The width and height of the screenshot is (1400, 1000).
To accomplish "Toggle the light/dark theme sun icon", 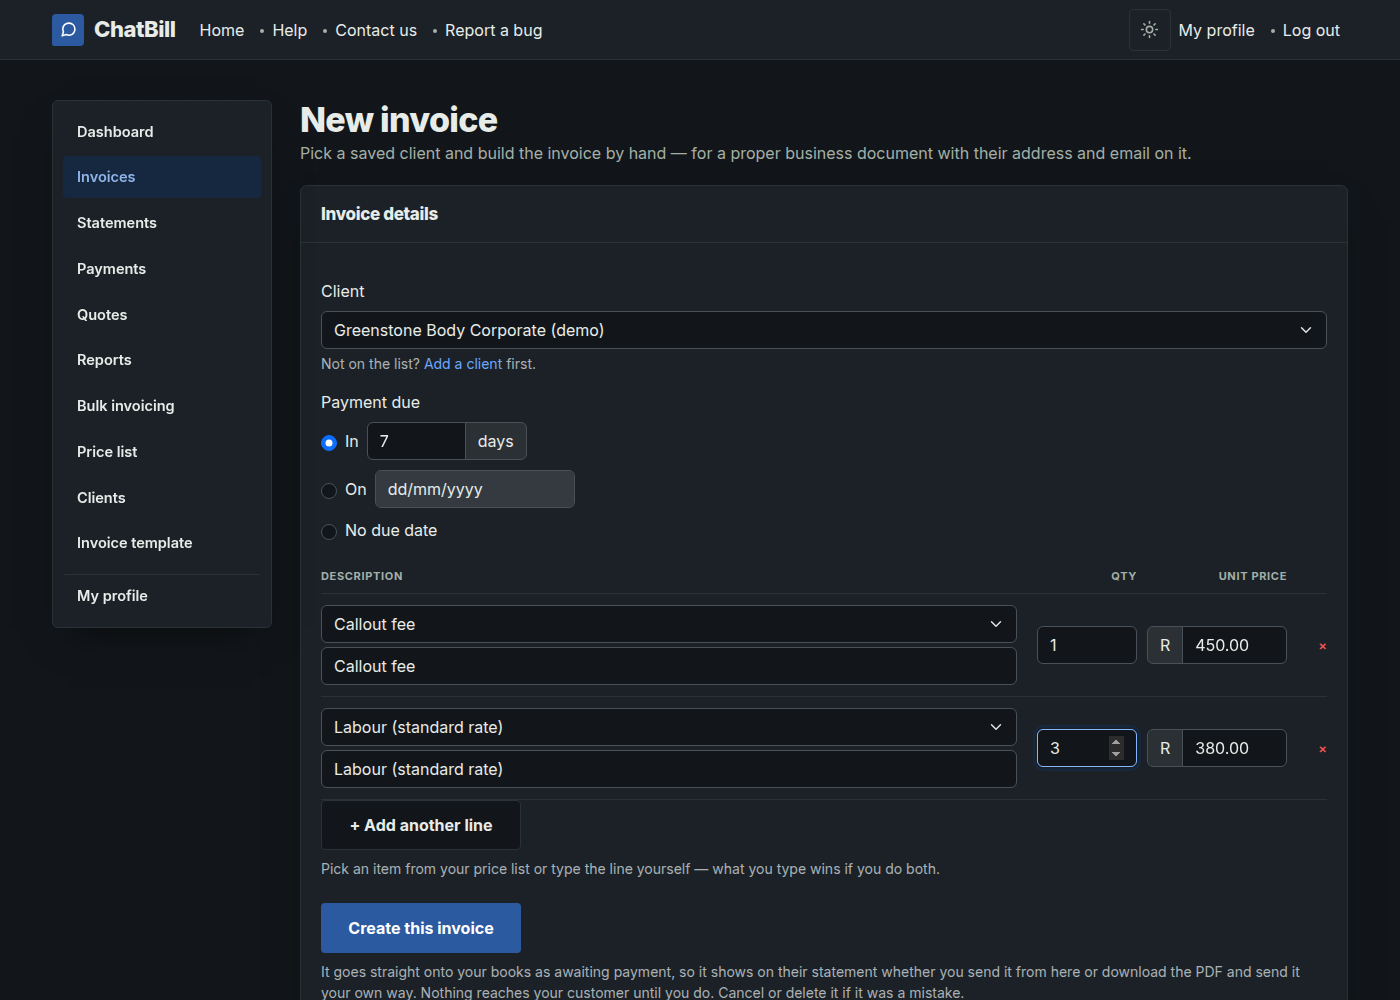I will (x=1150, y=30).
